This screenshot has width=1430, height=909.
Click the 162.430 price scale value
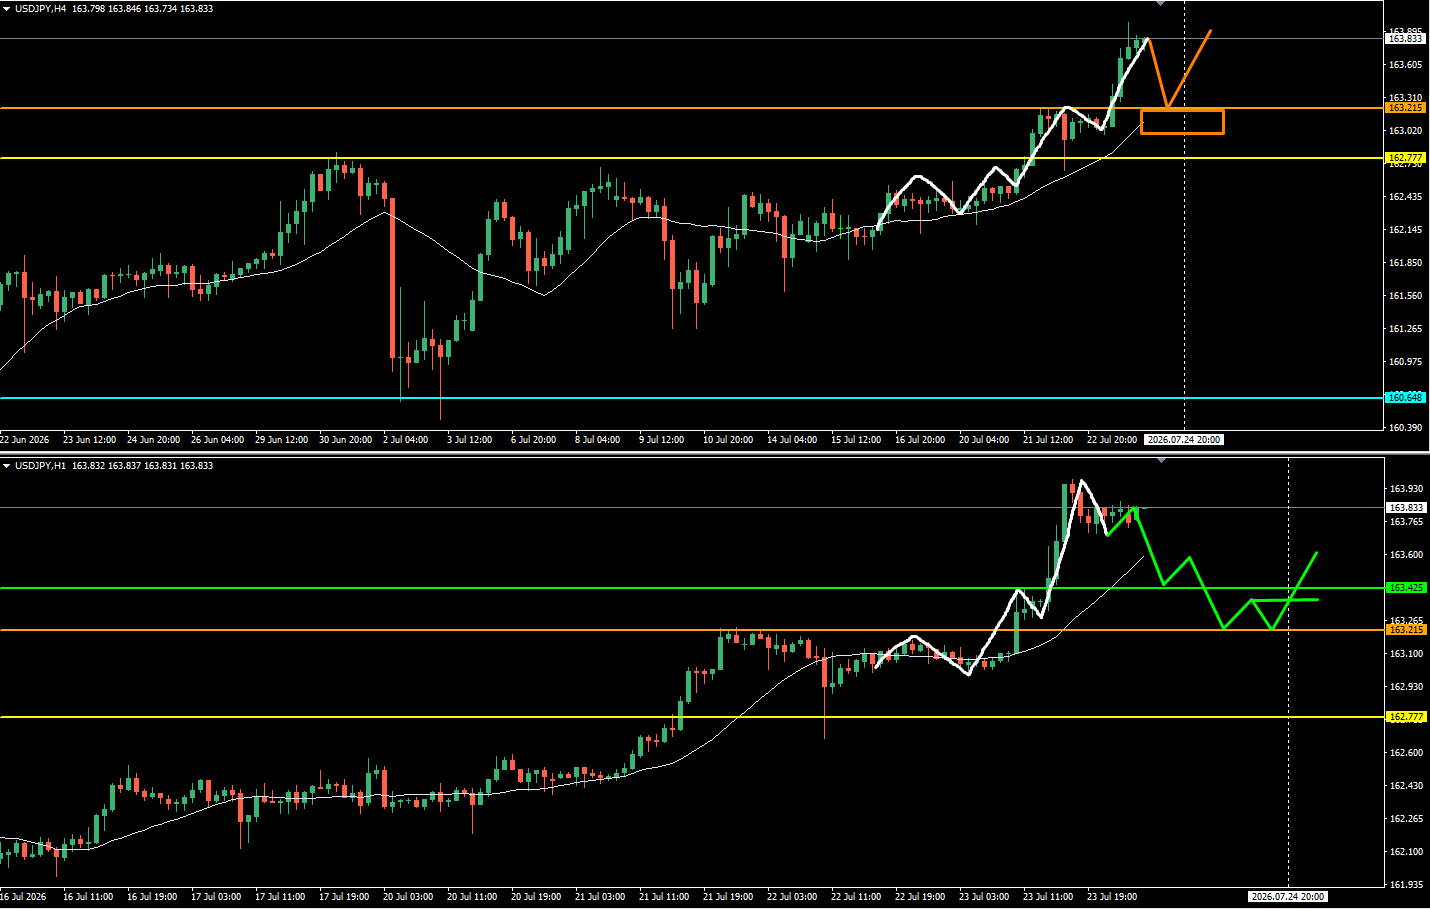[1405, 786]
